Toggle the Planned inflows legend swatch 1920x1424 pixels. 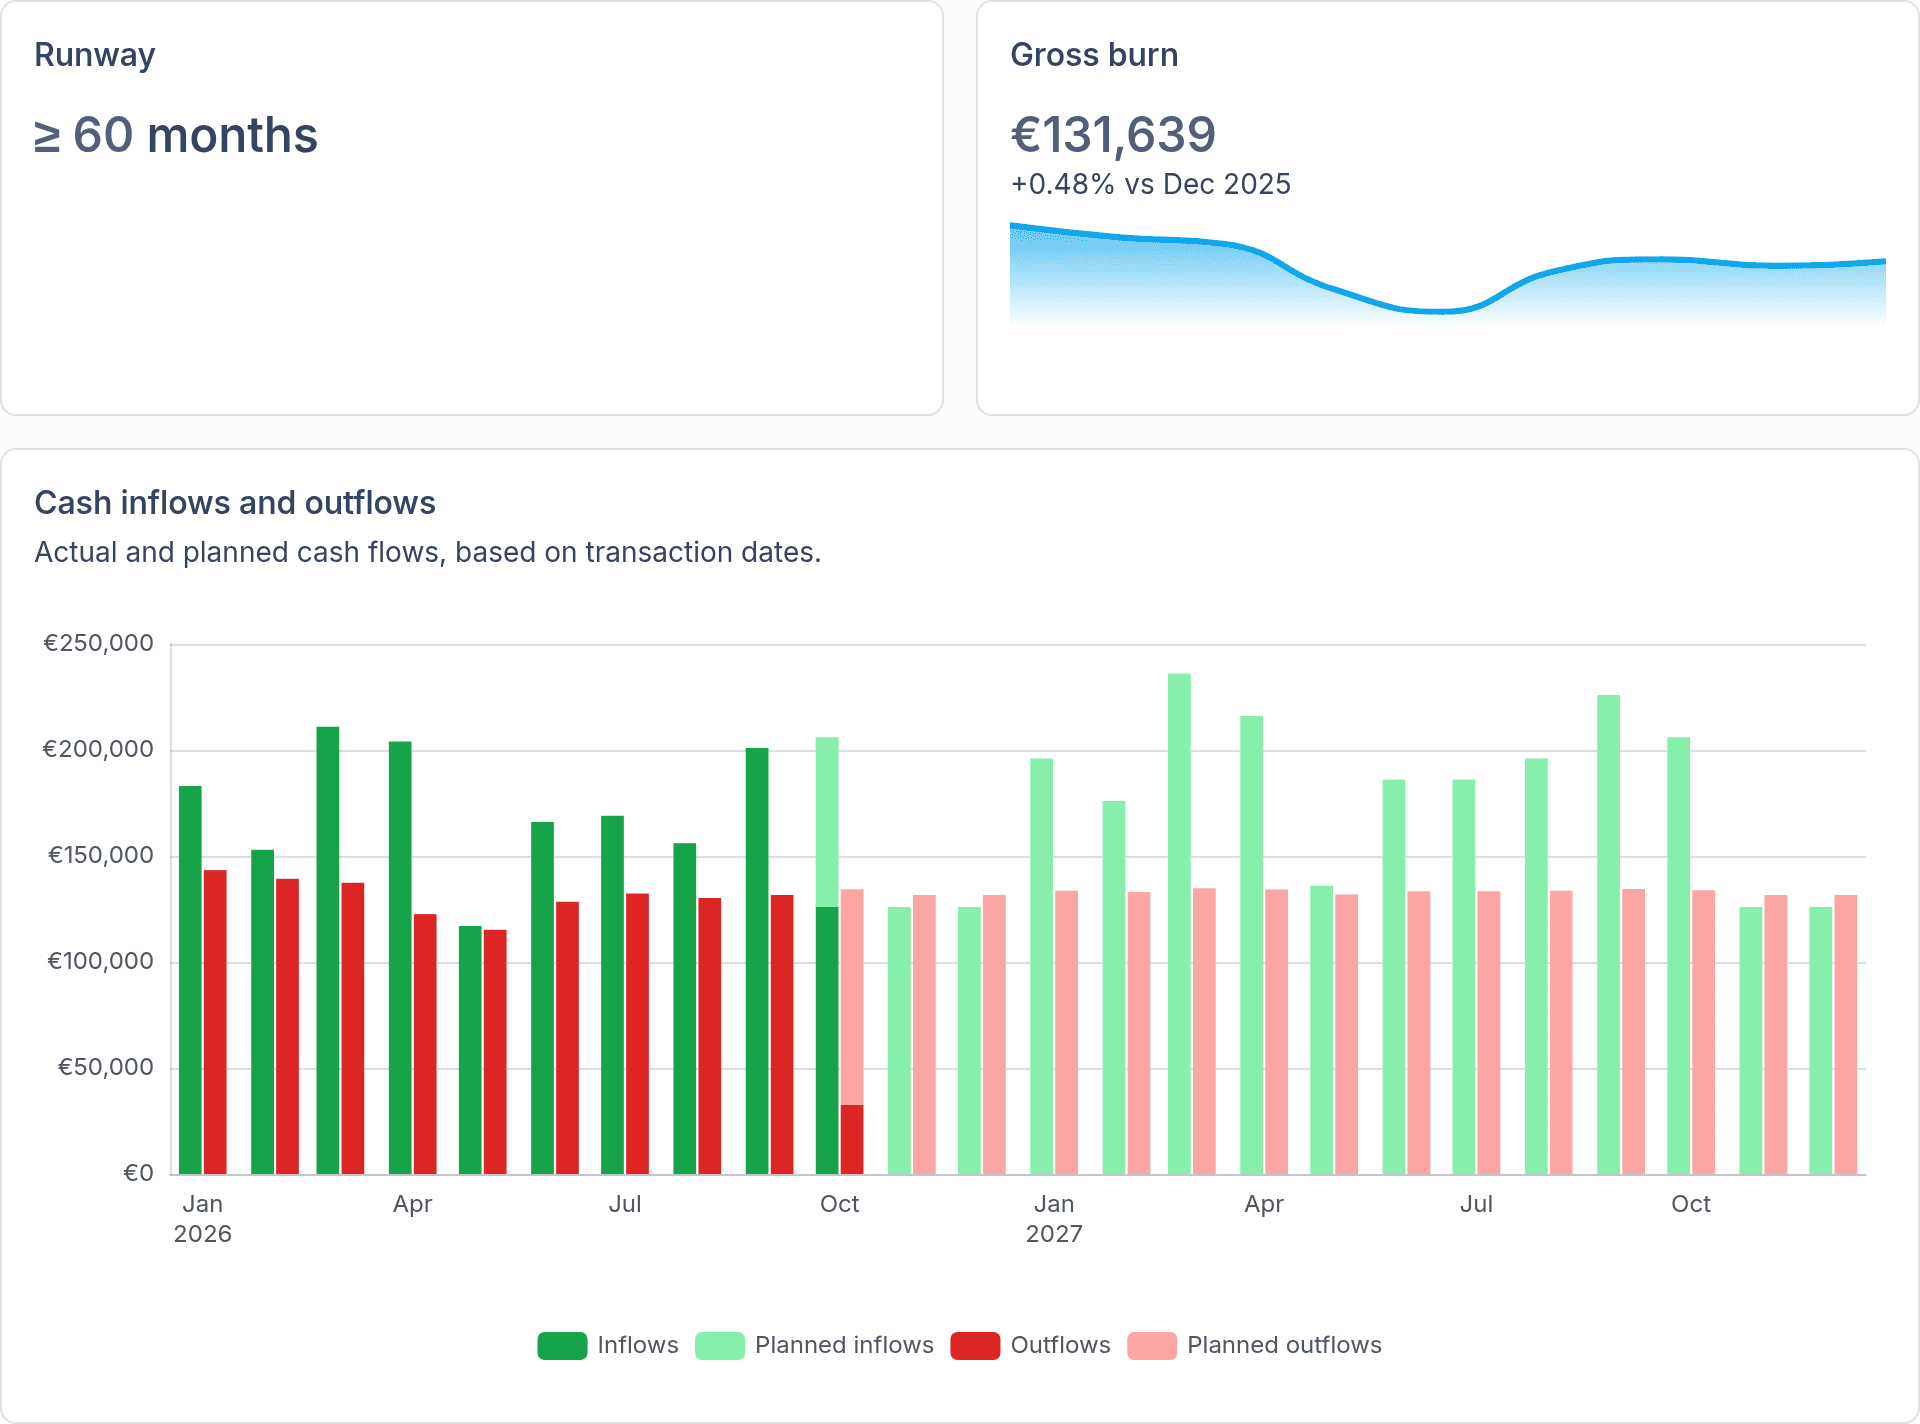[720, 1346]
